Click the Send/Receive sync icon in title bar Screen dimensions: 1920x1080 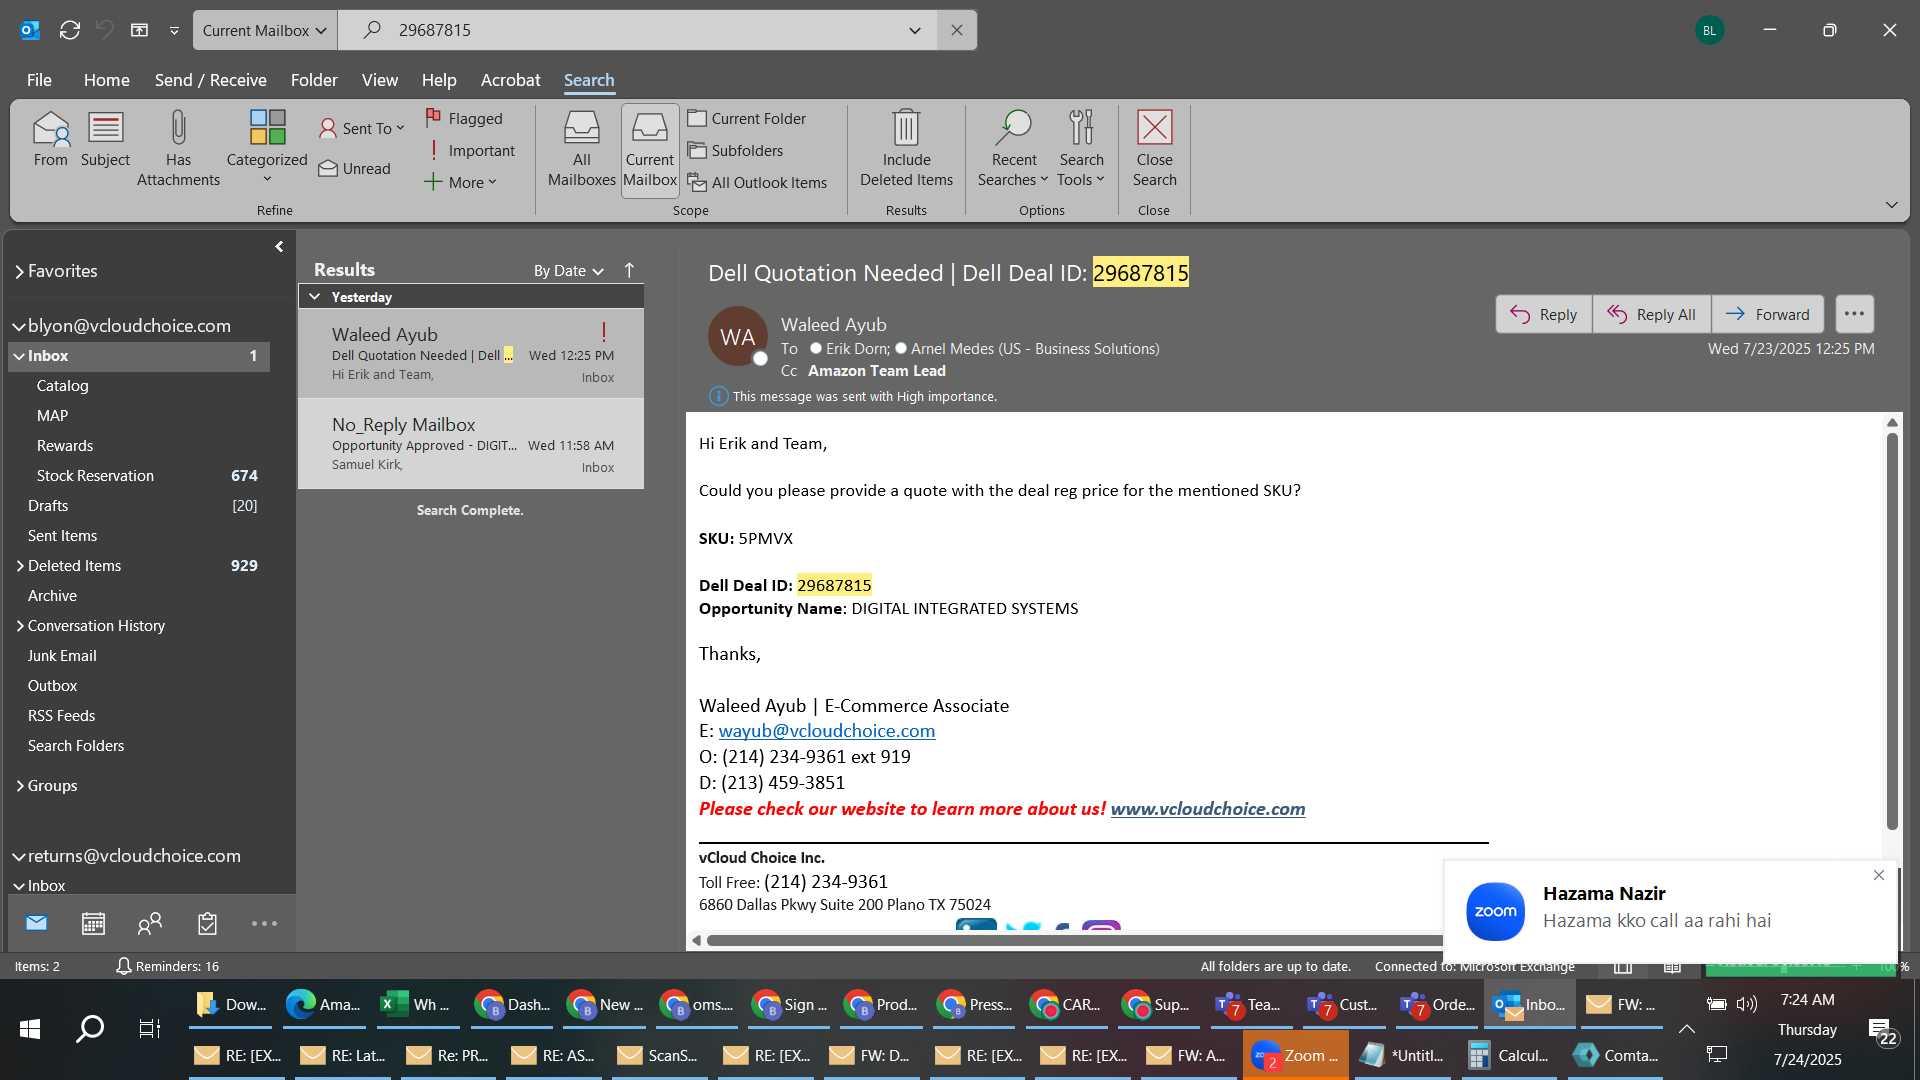click(69, 30)
